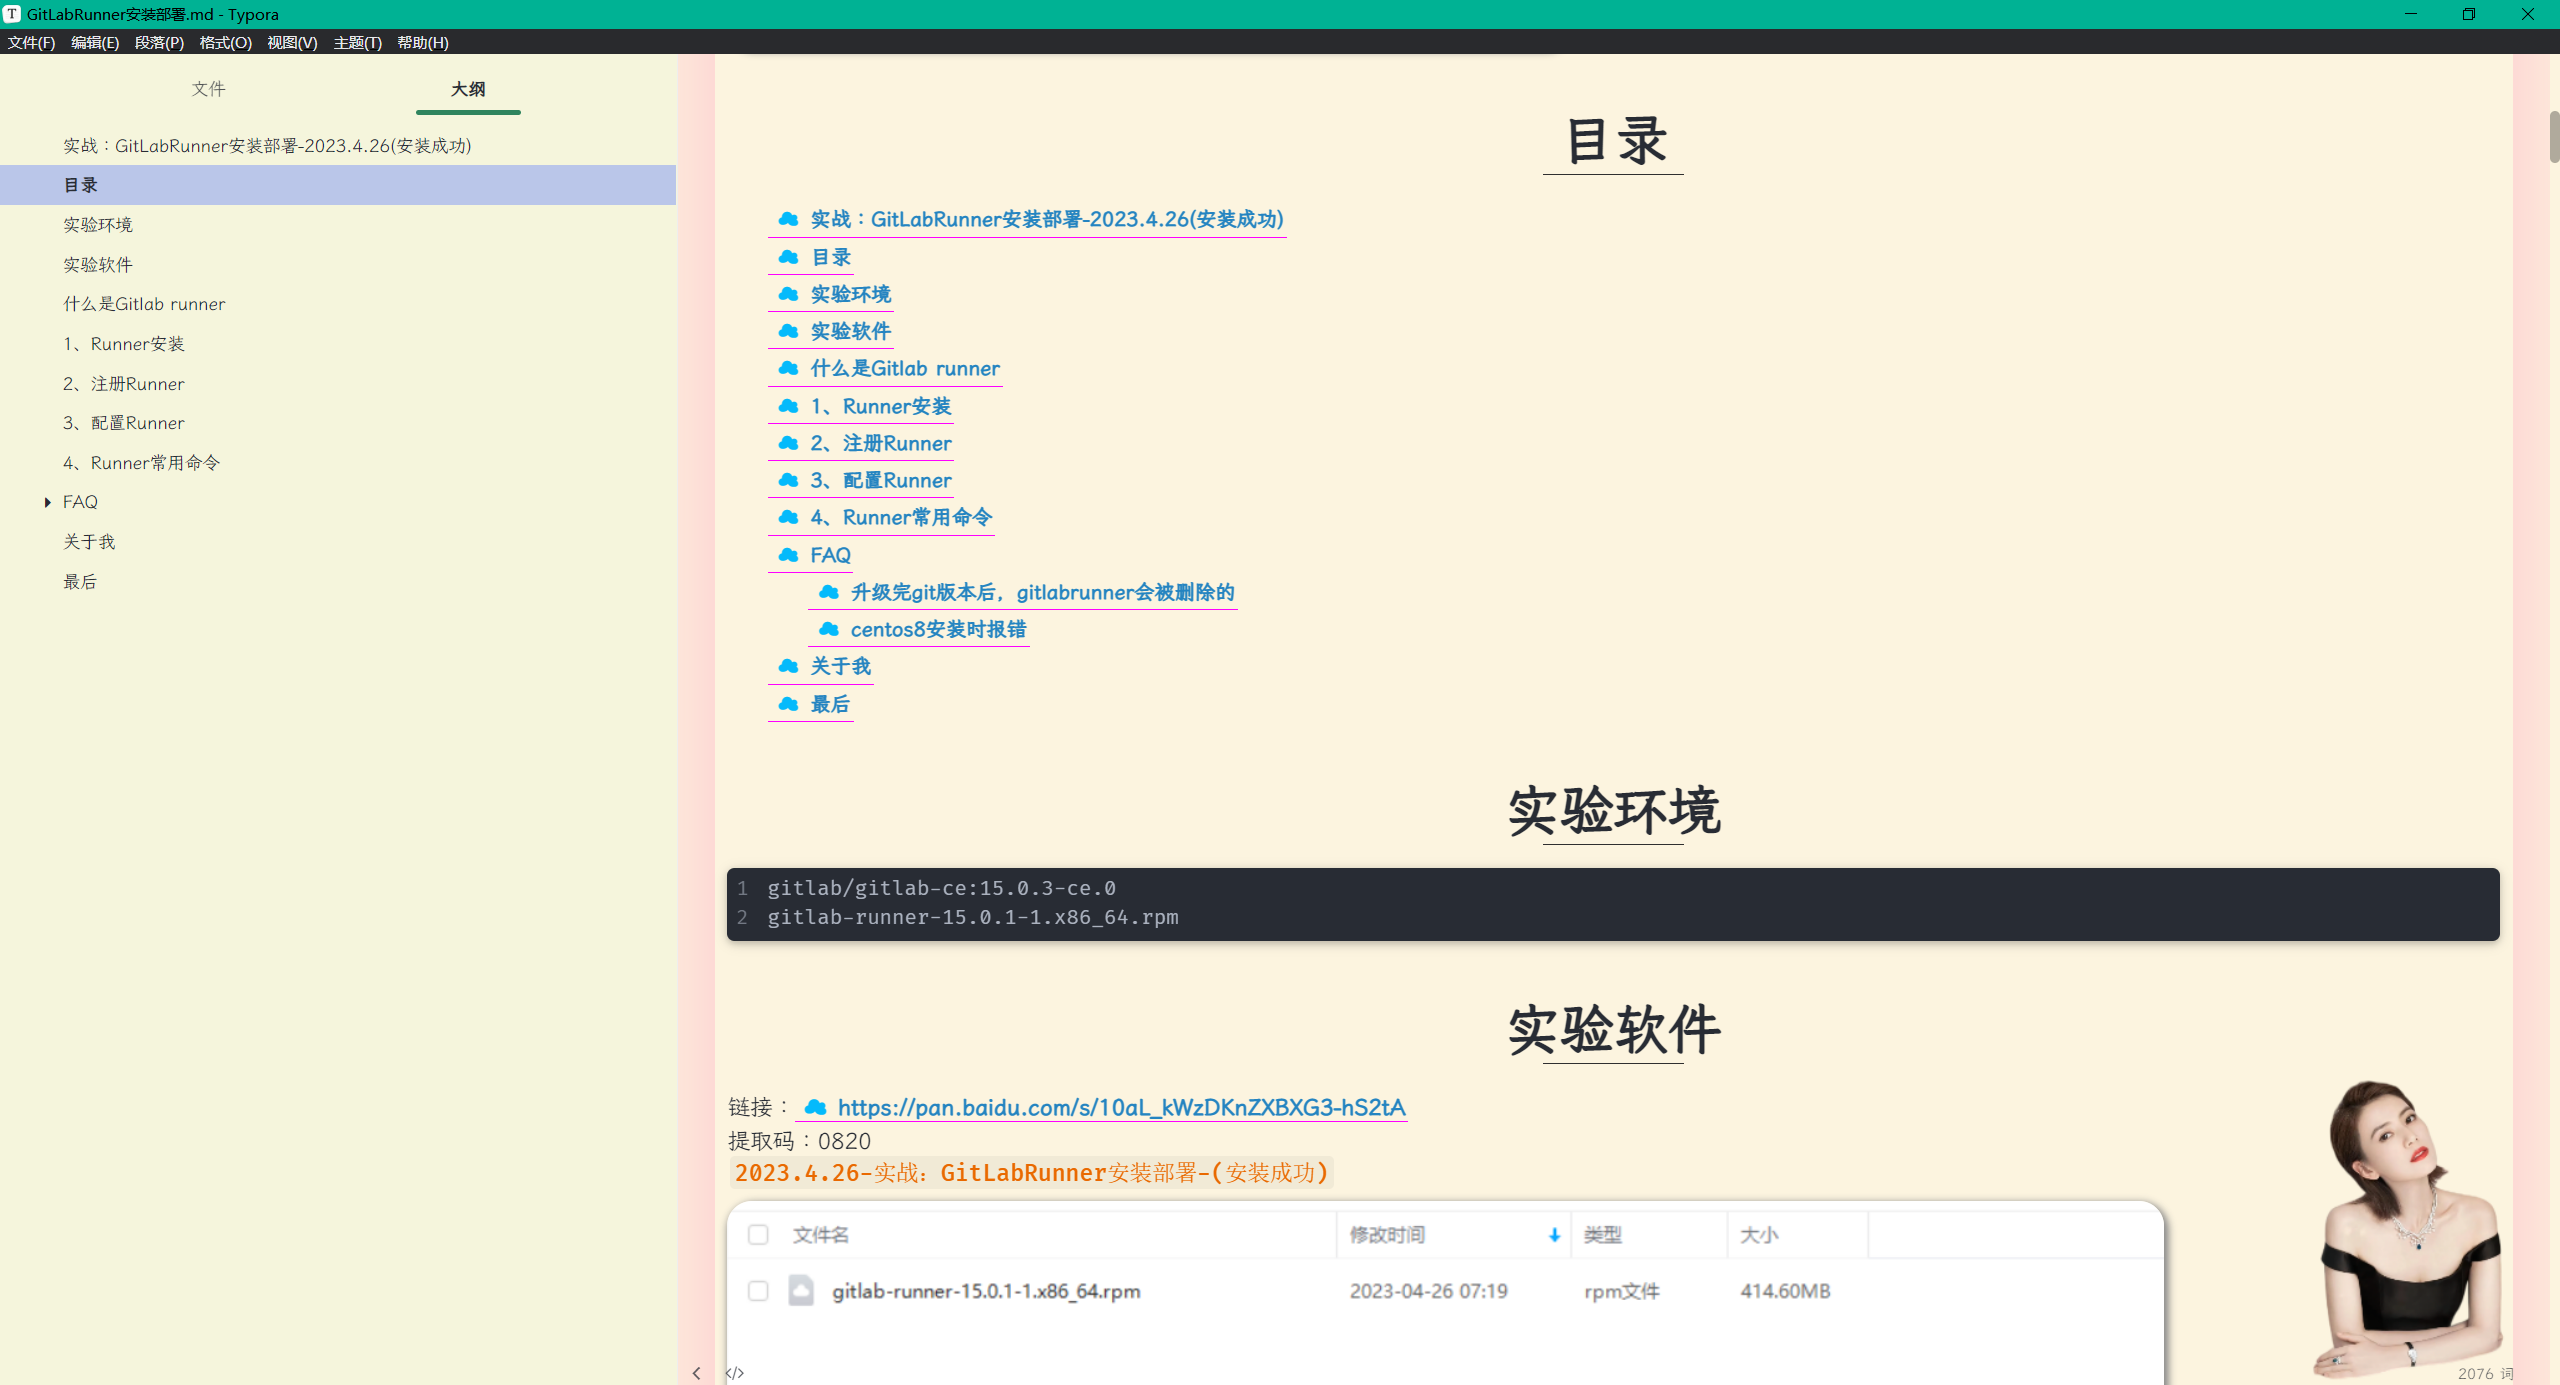
Task: Open the 主题(T) menu
Action: (357, 42)
